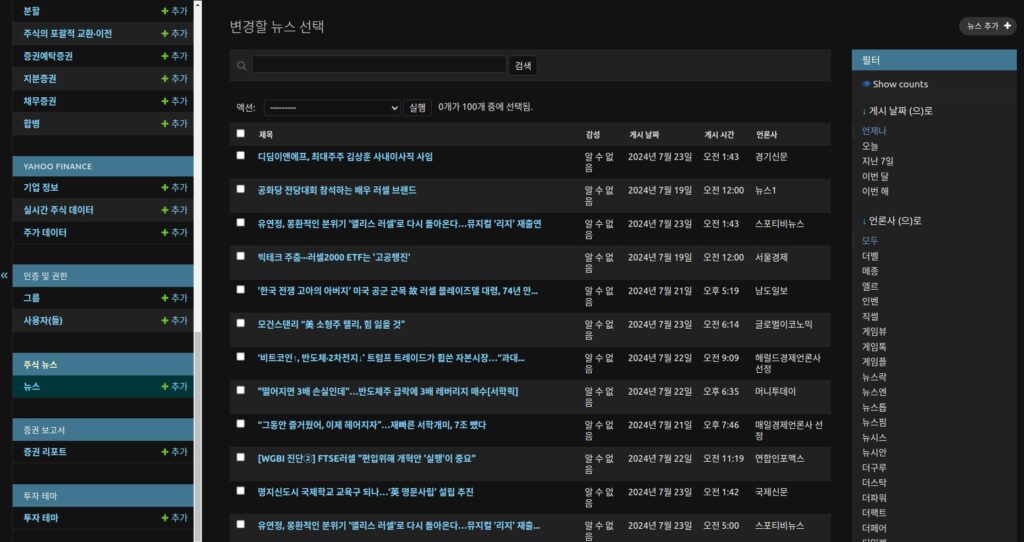Image resolution: width=1024 pixels, height=542 pixels.
Task: Check the 공화당 전당대회 news row checkbox
Action: pos(240,189)
